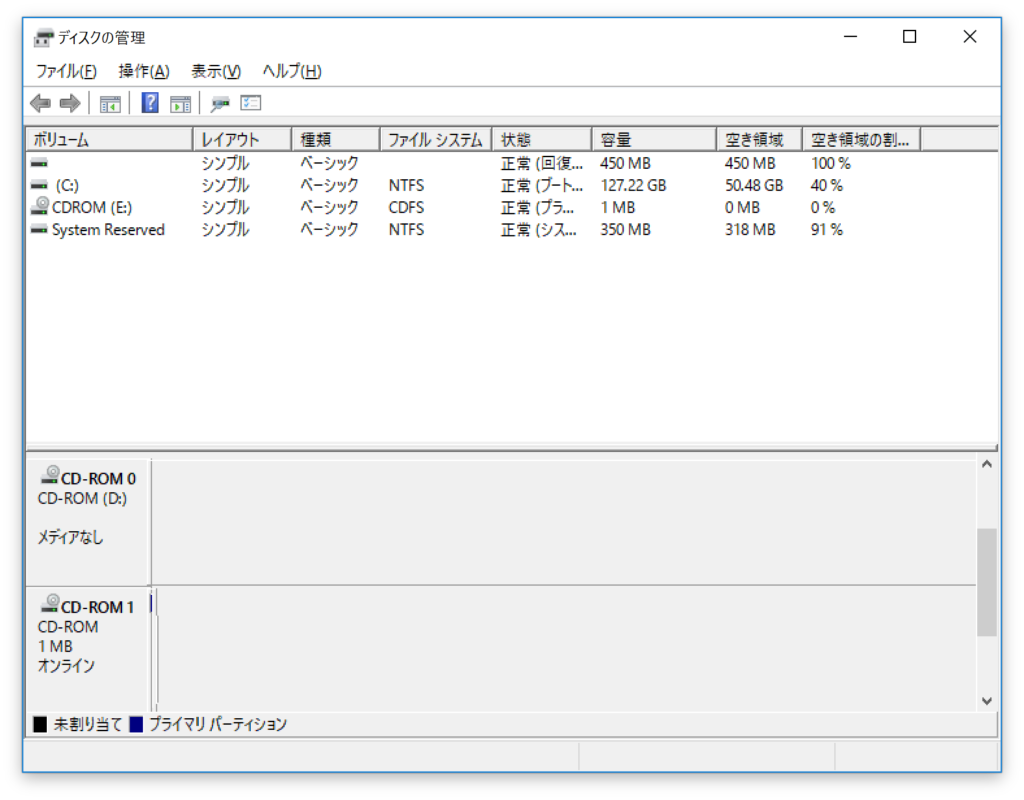Screen dimensions: 1024x800
Task: Sort by the ファイル システム column header
Action: tap(436, 139)
